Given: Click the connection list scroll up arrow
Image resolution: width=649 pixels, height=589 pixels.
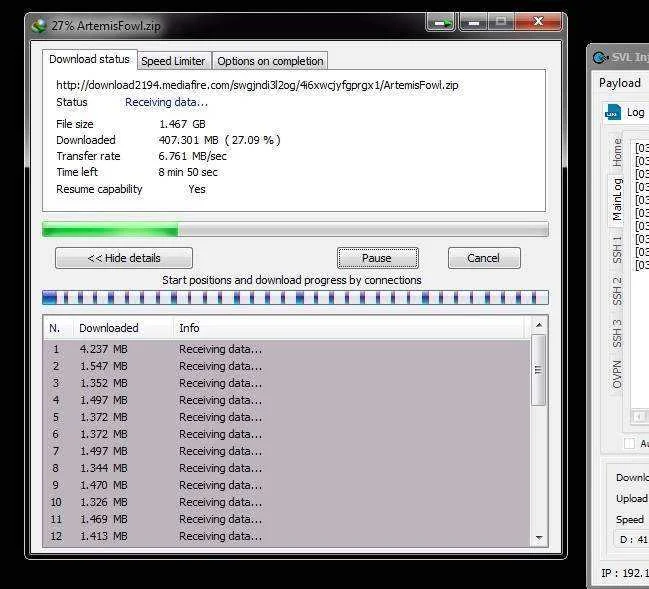Looking at the screenshot, I should [x=538, y=325].
